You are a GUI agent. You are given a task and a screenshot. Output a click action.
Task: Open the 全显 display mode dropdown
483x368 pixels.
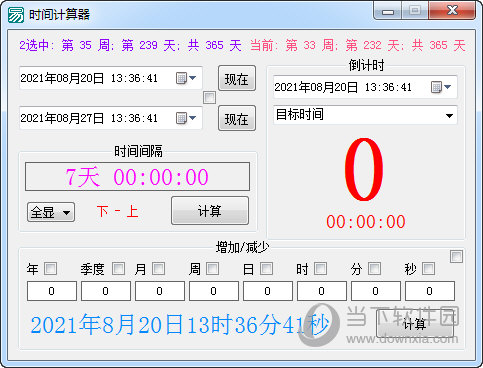pyautogui.click(x=51, y=212)
